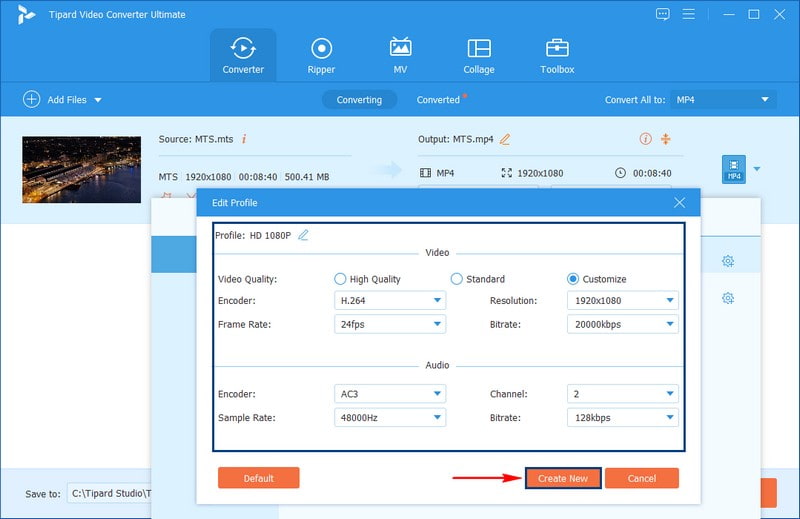Click the Save to path field

(110, 493)
